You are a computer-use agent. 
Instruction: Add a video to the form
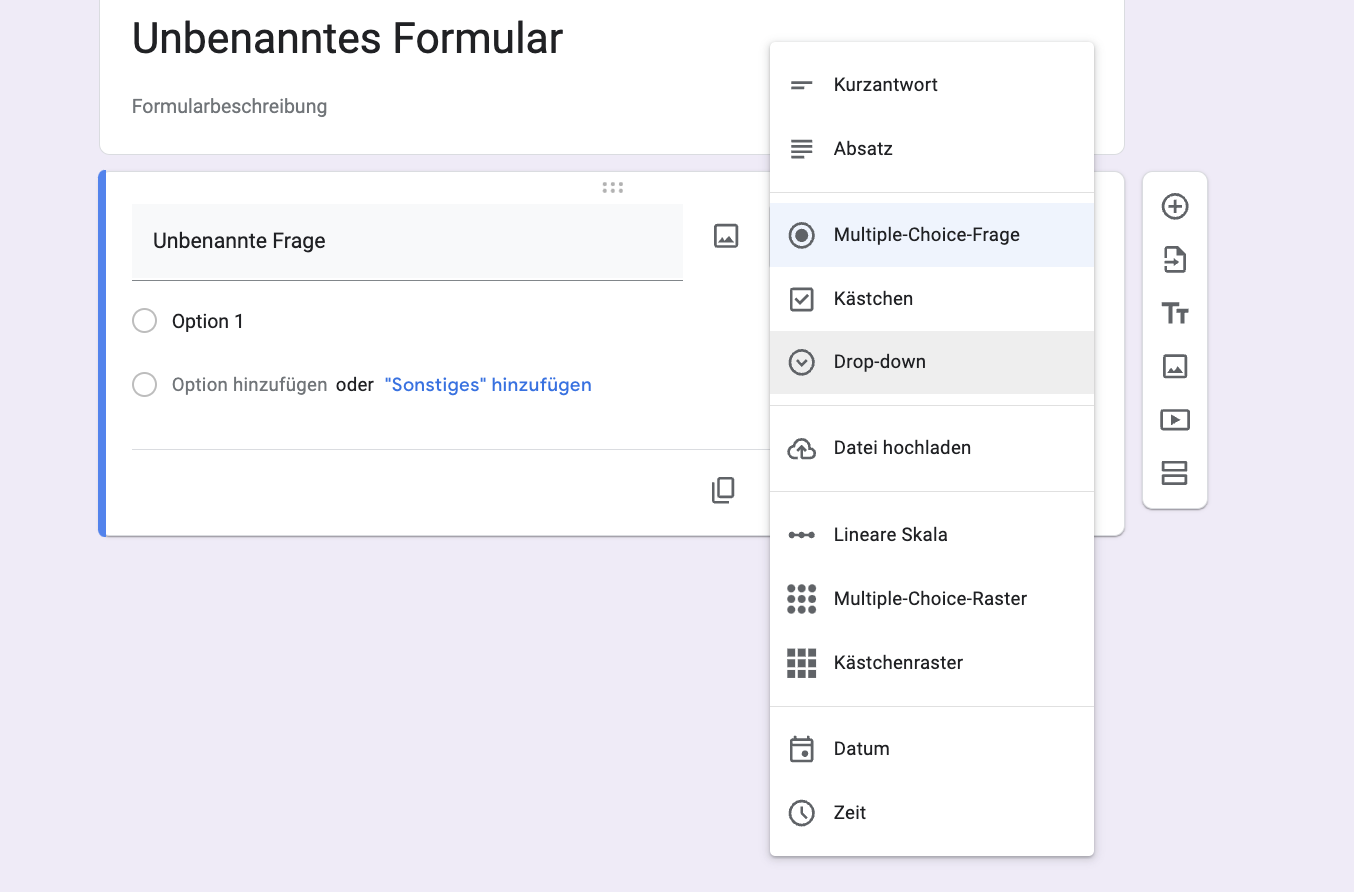pos(1175,420)
